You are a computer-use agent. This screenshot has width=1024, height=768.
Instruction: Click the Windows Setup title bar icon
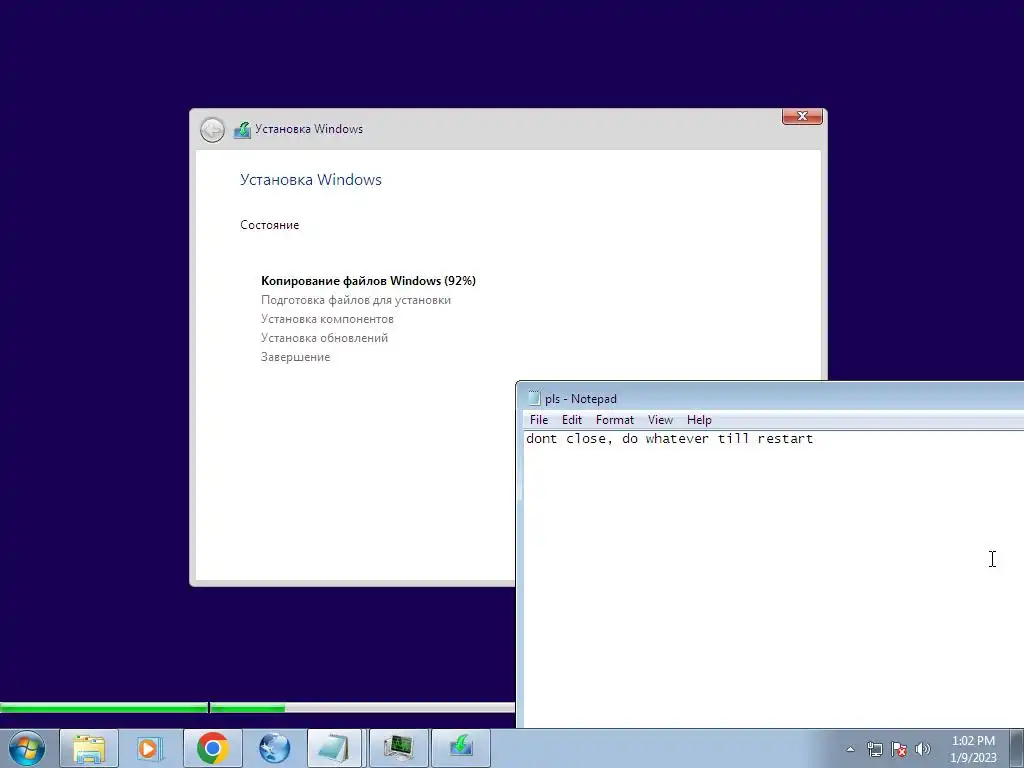(242, 129)
